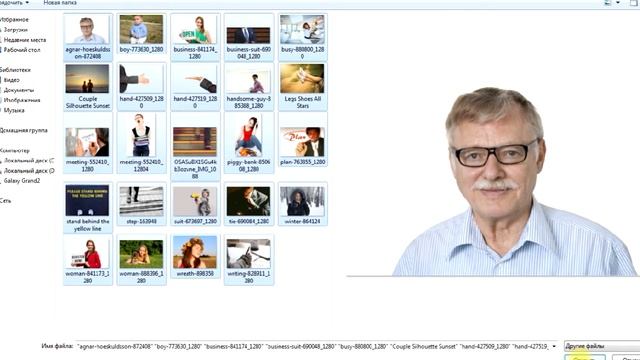The height and width of the screenshot is (360, 640).
Task: Select the agnar-hoeskuldsson-872408 photo thumbnail
Action: pyautogui.click(x=87, y=37)
